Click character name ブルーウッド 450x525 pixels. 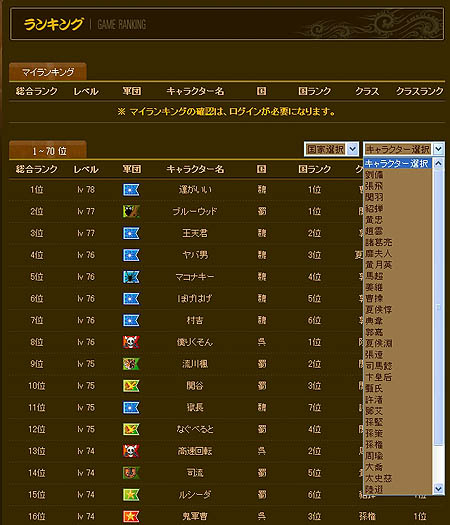(195, 211)
